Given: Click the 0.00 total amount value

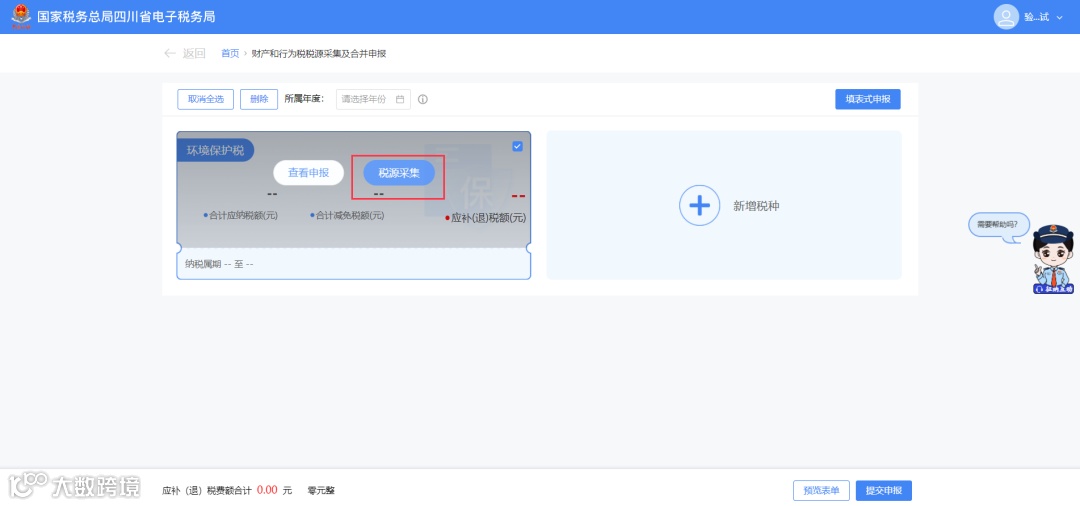Looking at the screenshot, I should pyautogui.click(x=267, y=490).
